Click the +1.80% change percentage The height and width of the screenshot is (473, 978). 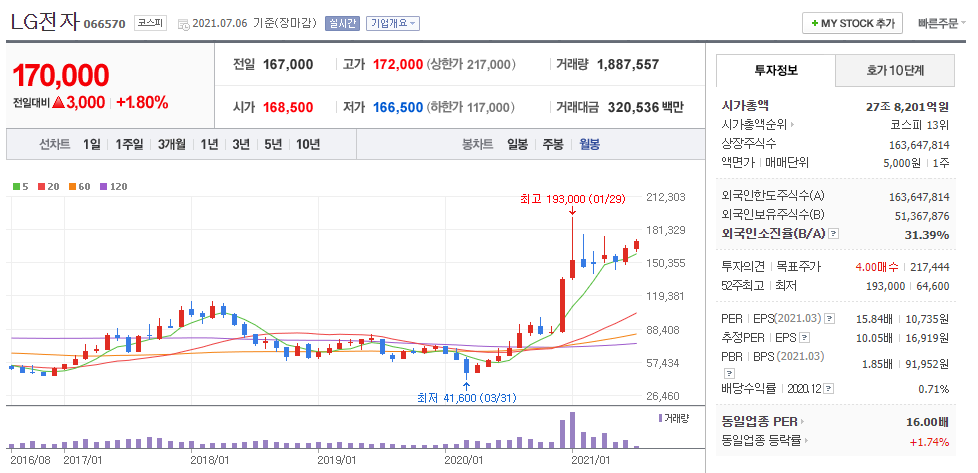[x=142, y=102]
